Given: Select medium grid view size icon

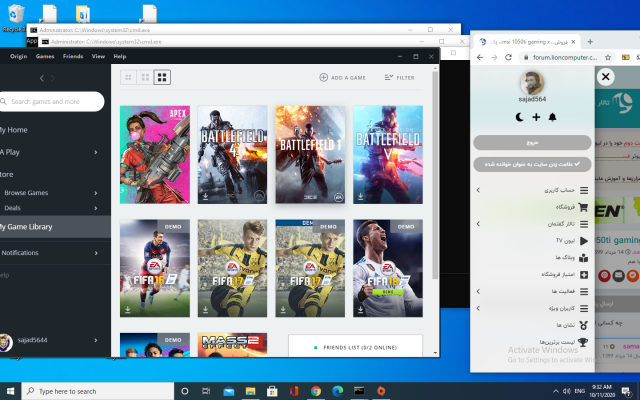Looking at the screenshot, I should click(145, 77).
